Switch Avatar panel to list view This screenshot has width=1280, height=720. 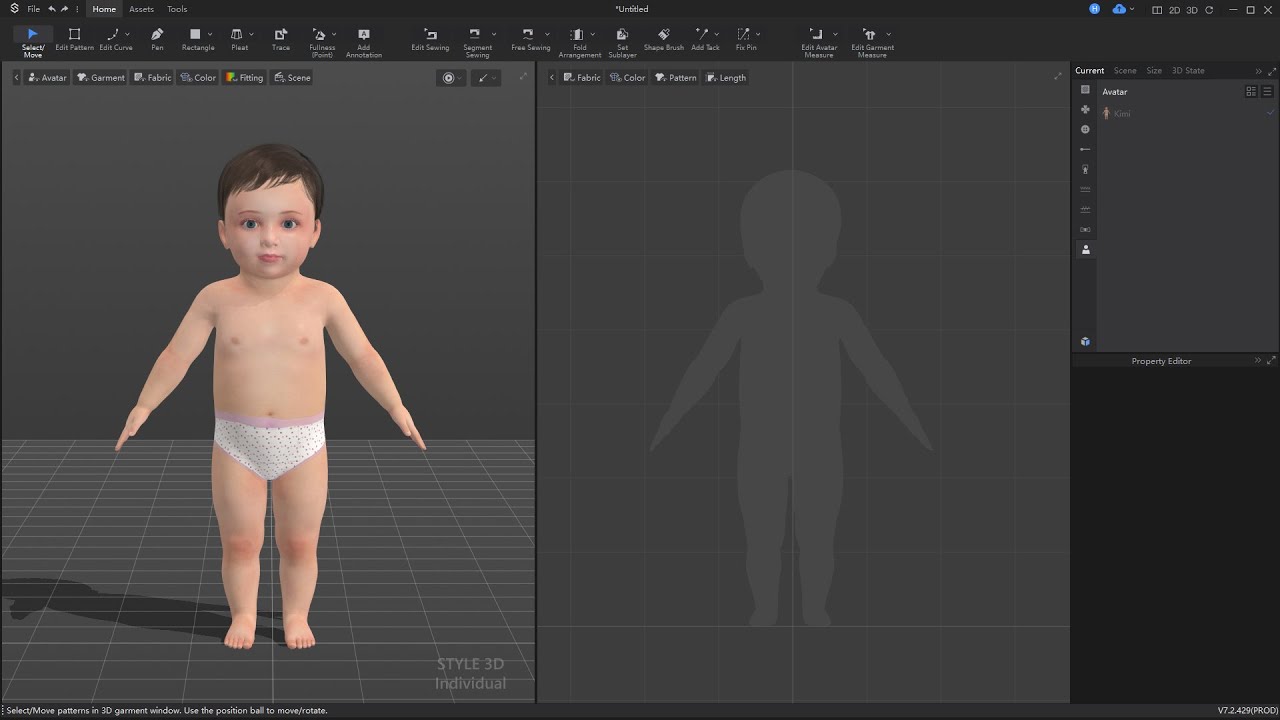[x=1267, y=91]
